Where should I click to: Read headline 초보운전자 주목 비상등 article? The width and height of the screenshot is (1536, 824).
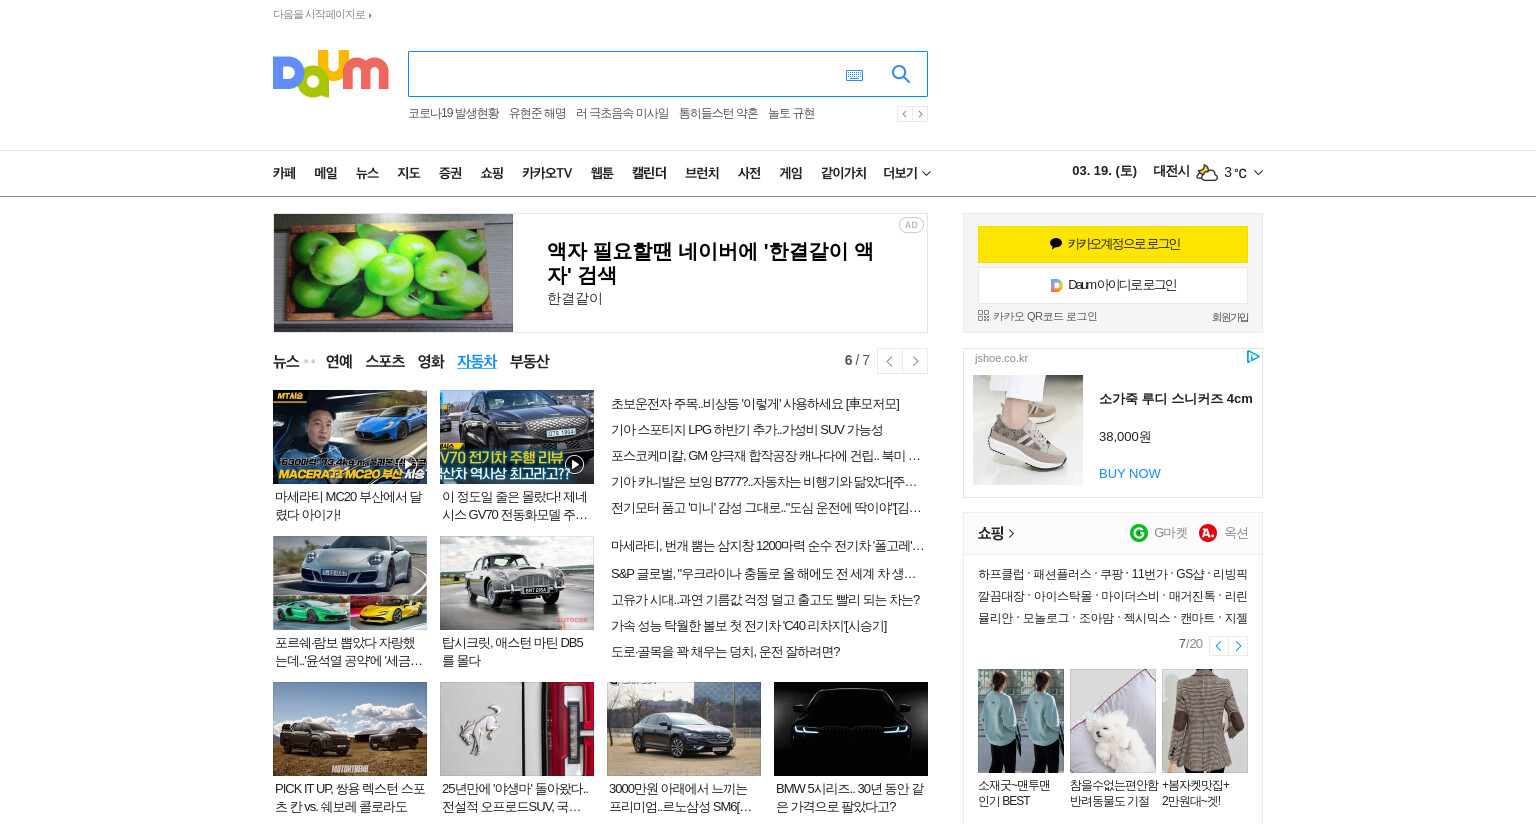tap(755, 404)
